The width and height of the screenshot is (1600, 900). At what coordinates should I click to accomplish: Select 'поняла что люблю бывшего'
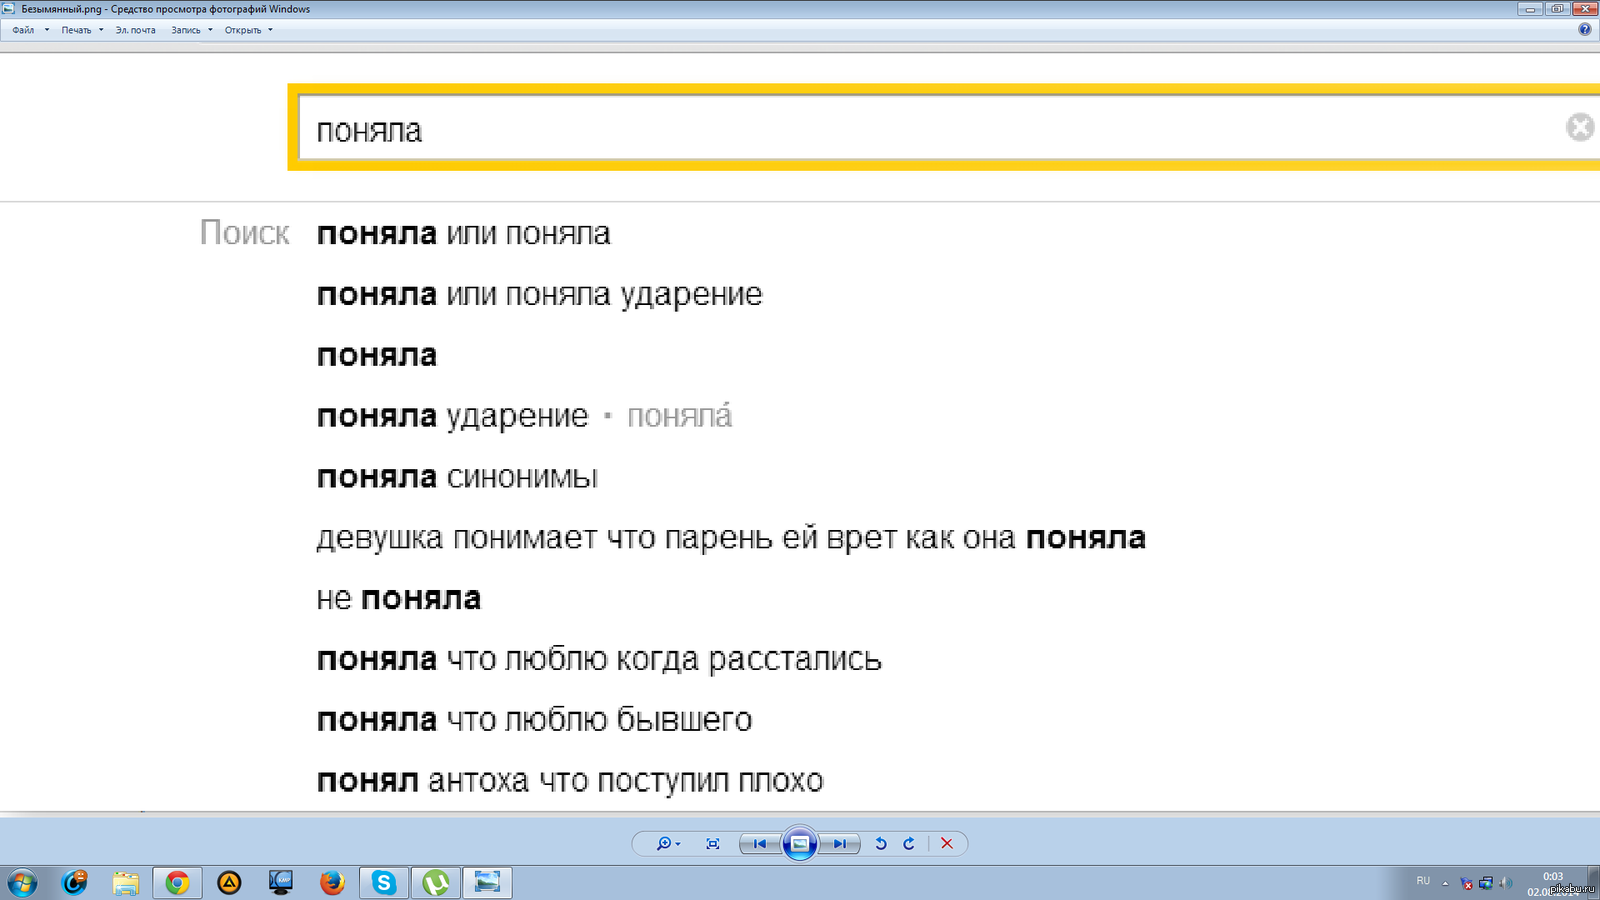point(534,720)
